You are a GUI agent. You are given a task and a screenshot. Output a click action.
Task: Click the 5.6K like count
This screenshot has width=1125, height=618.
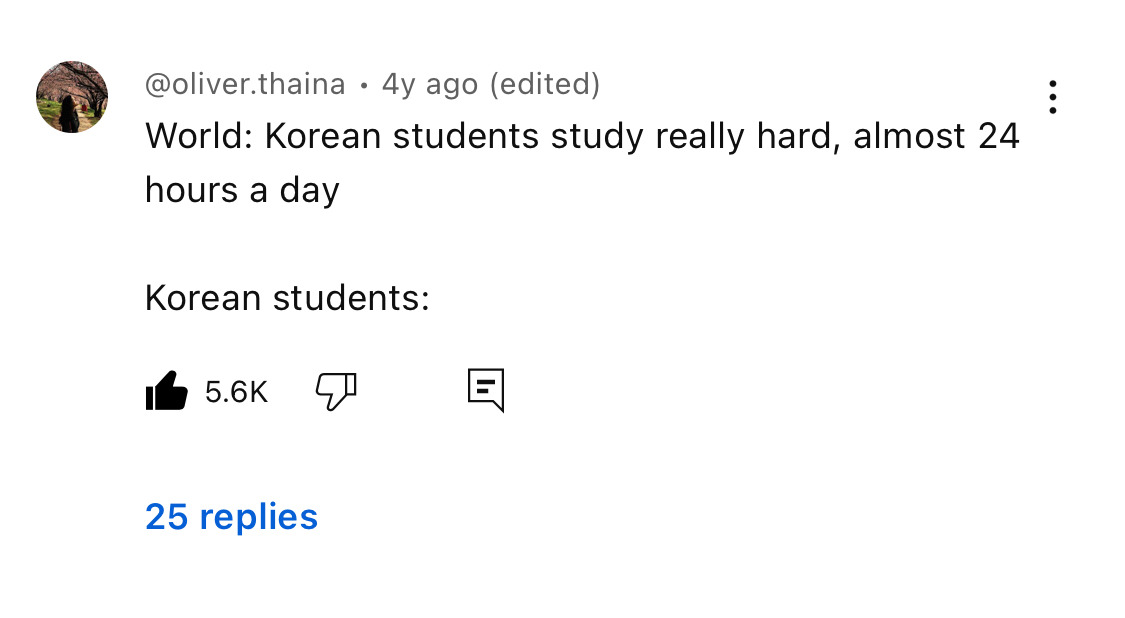point(236,392)
